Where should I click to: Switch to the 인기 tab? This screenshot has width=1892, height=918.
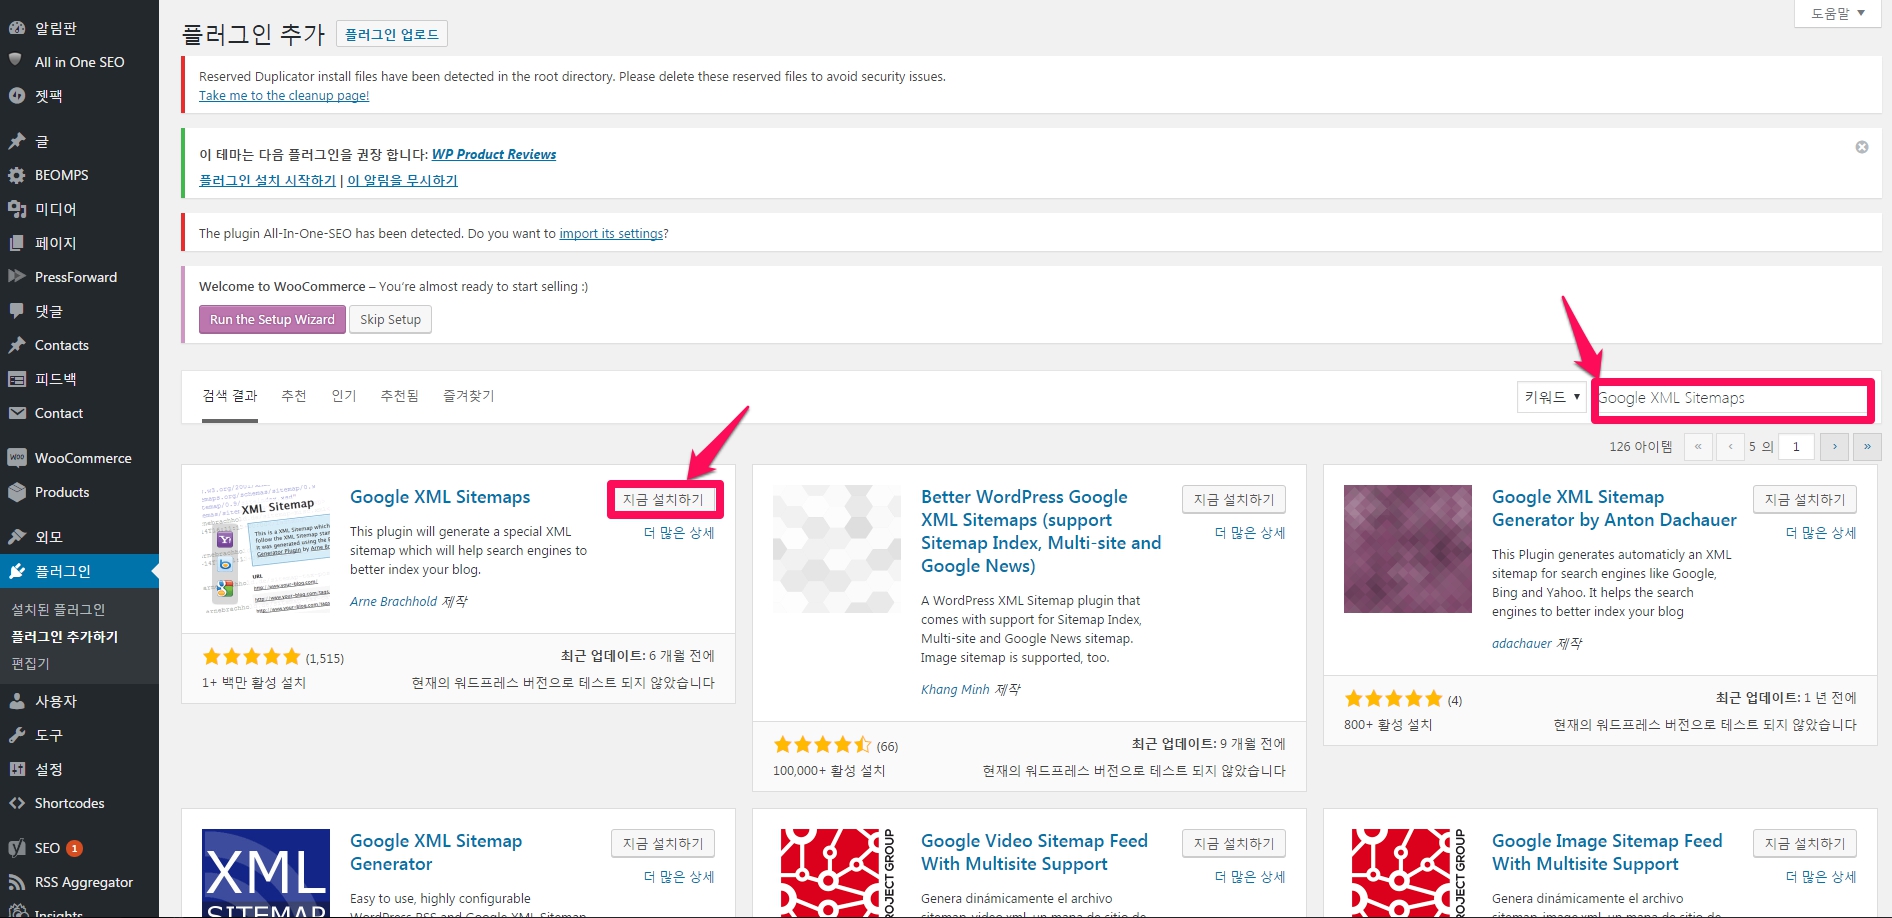(x=344, y=396)
